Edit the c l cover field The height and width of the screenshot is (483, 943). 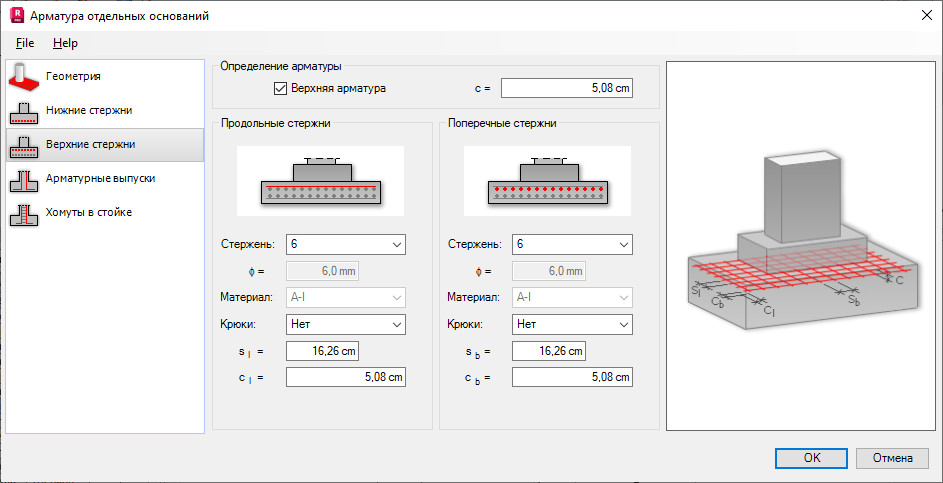coord(346,377)
